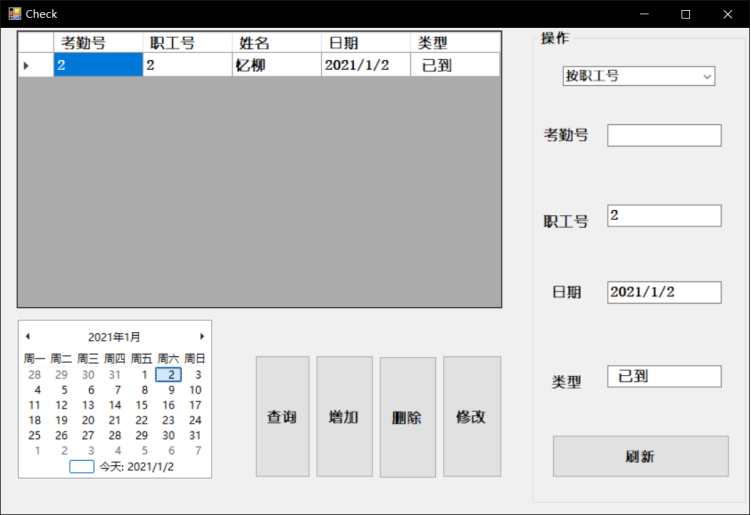This screenshot has height=515, width=751.
Task: Sort by the 姓名 column header
Action: click(276, 43)
